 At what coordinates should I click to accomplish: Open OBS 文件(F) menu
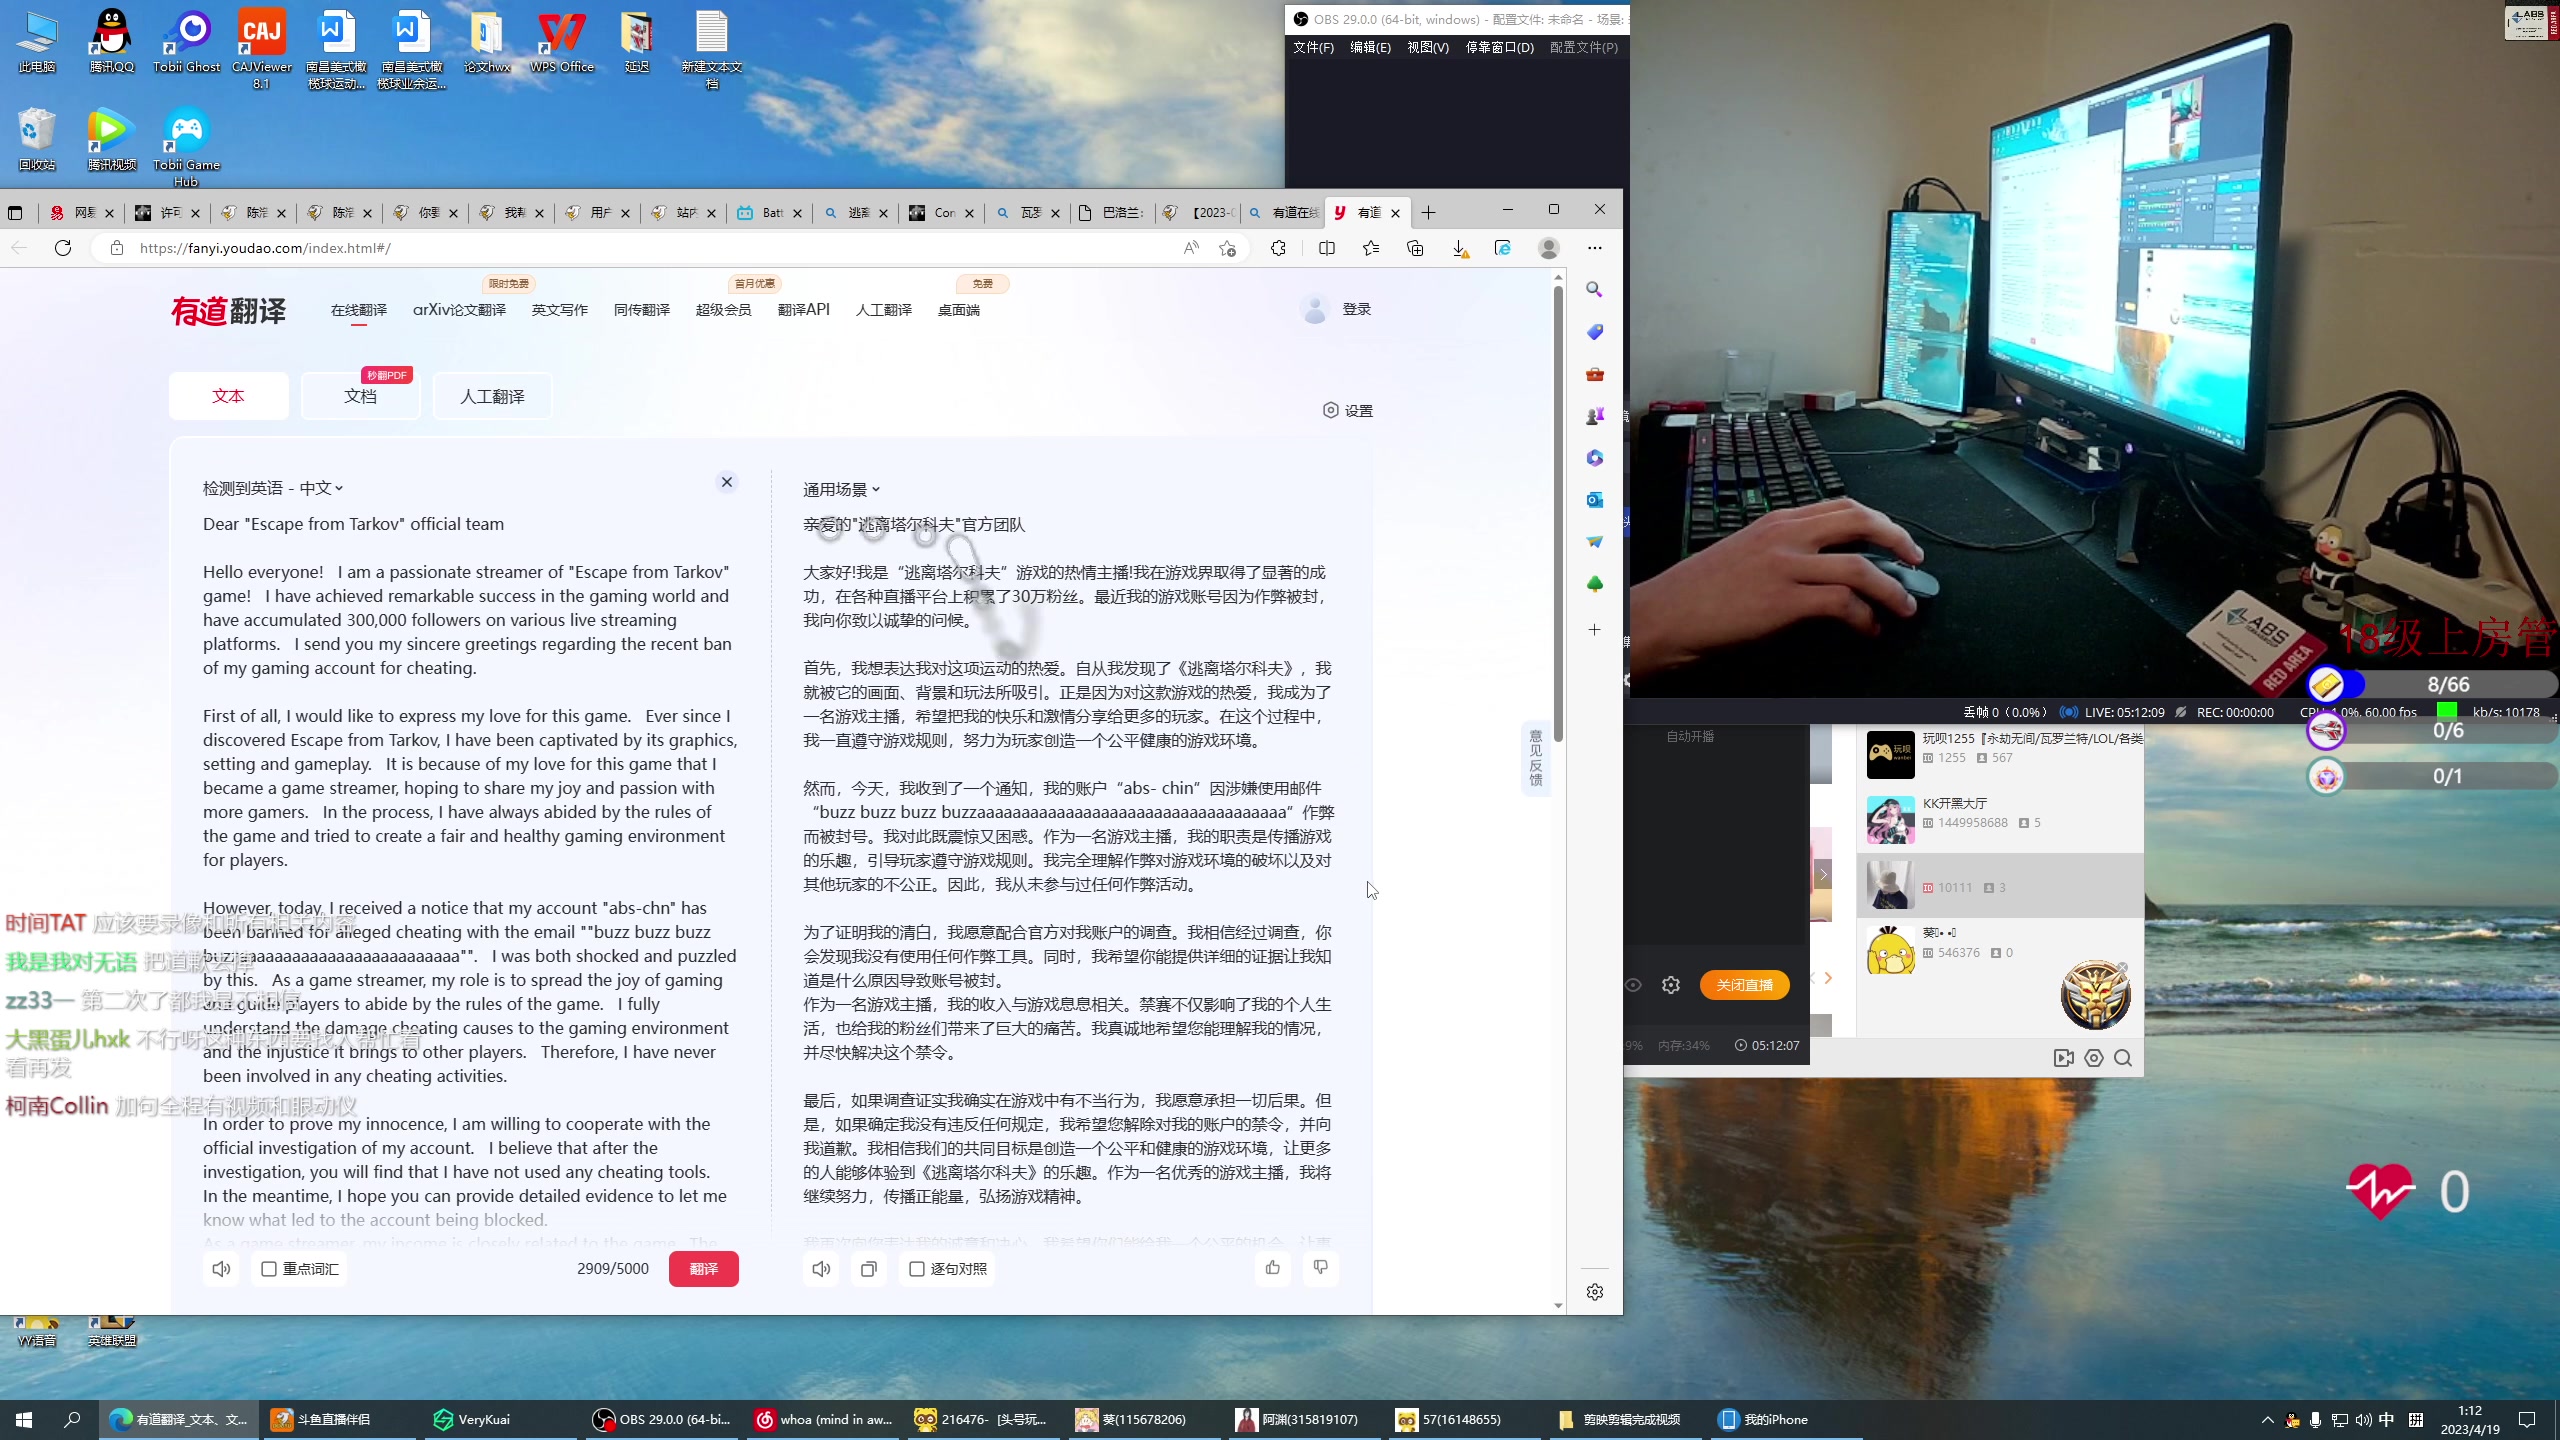coord(1313,47)
